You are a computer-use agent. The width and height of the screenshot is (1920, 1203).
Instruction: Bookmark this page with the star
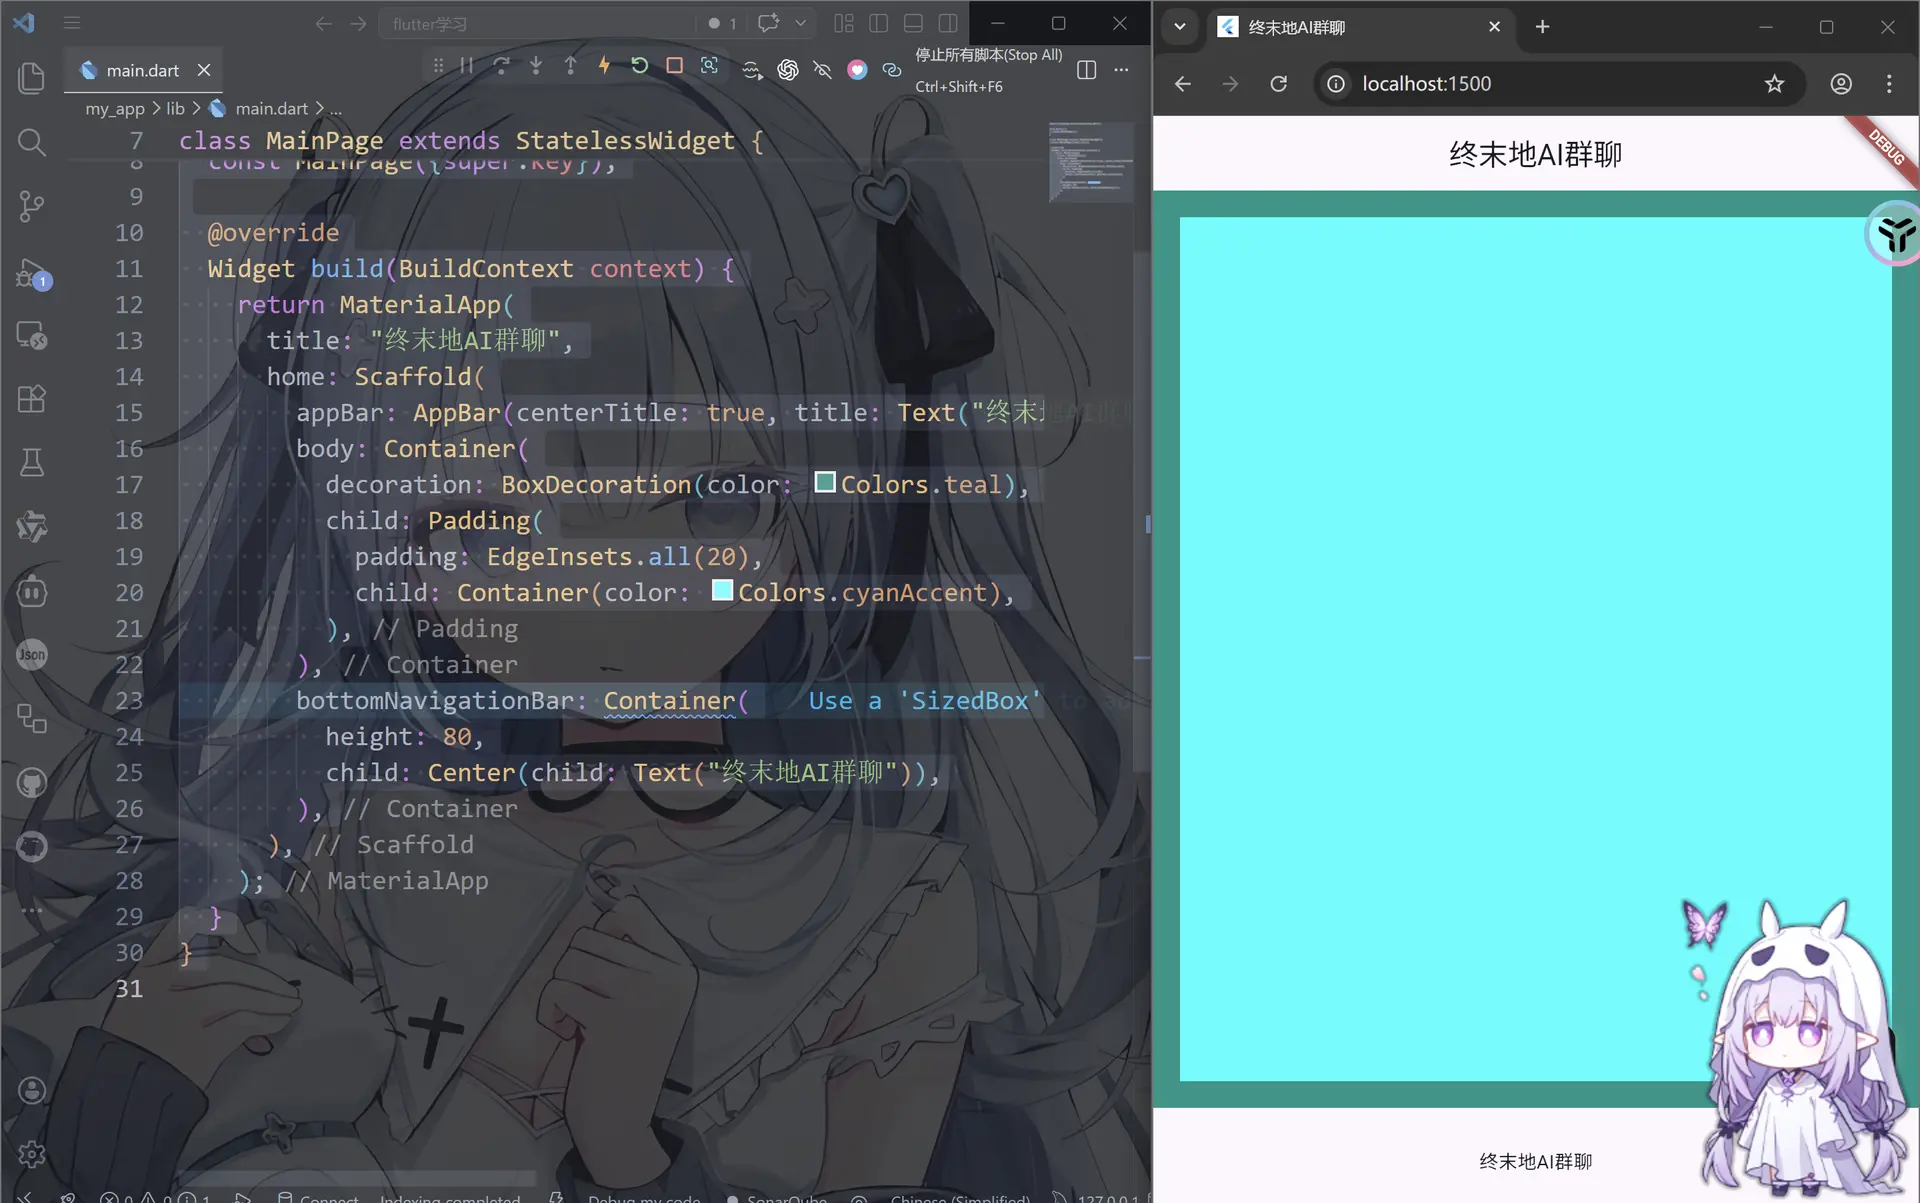click(x=1774, y=84)
